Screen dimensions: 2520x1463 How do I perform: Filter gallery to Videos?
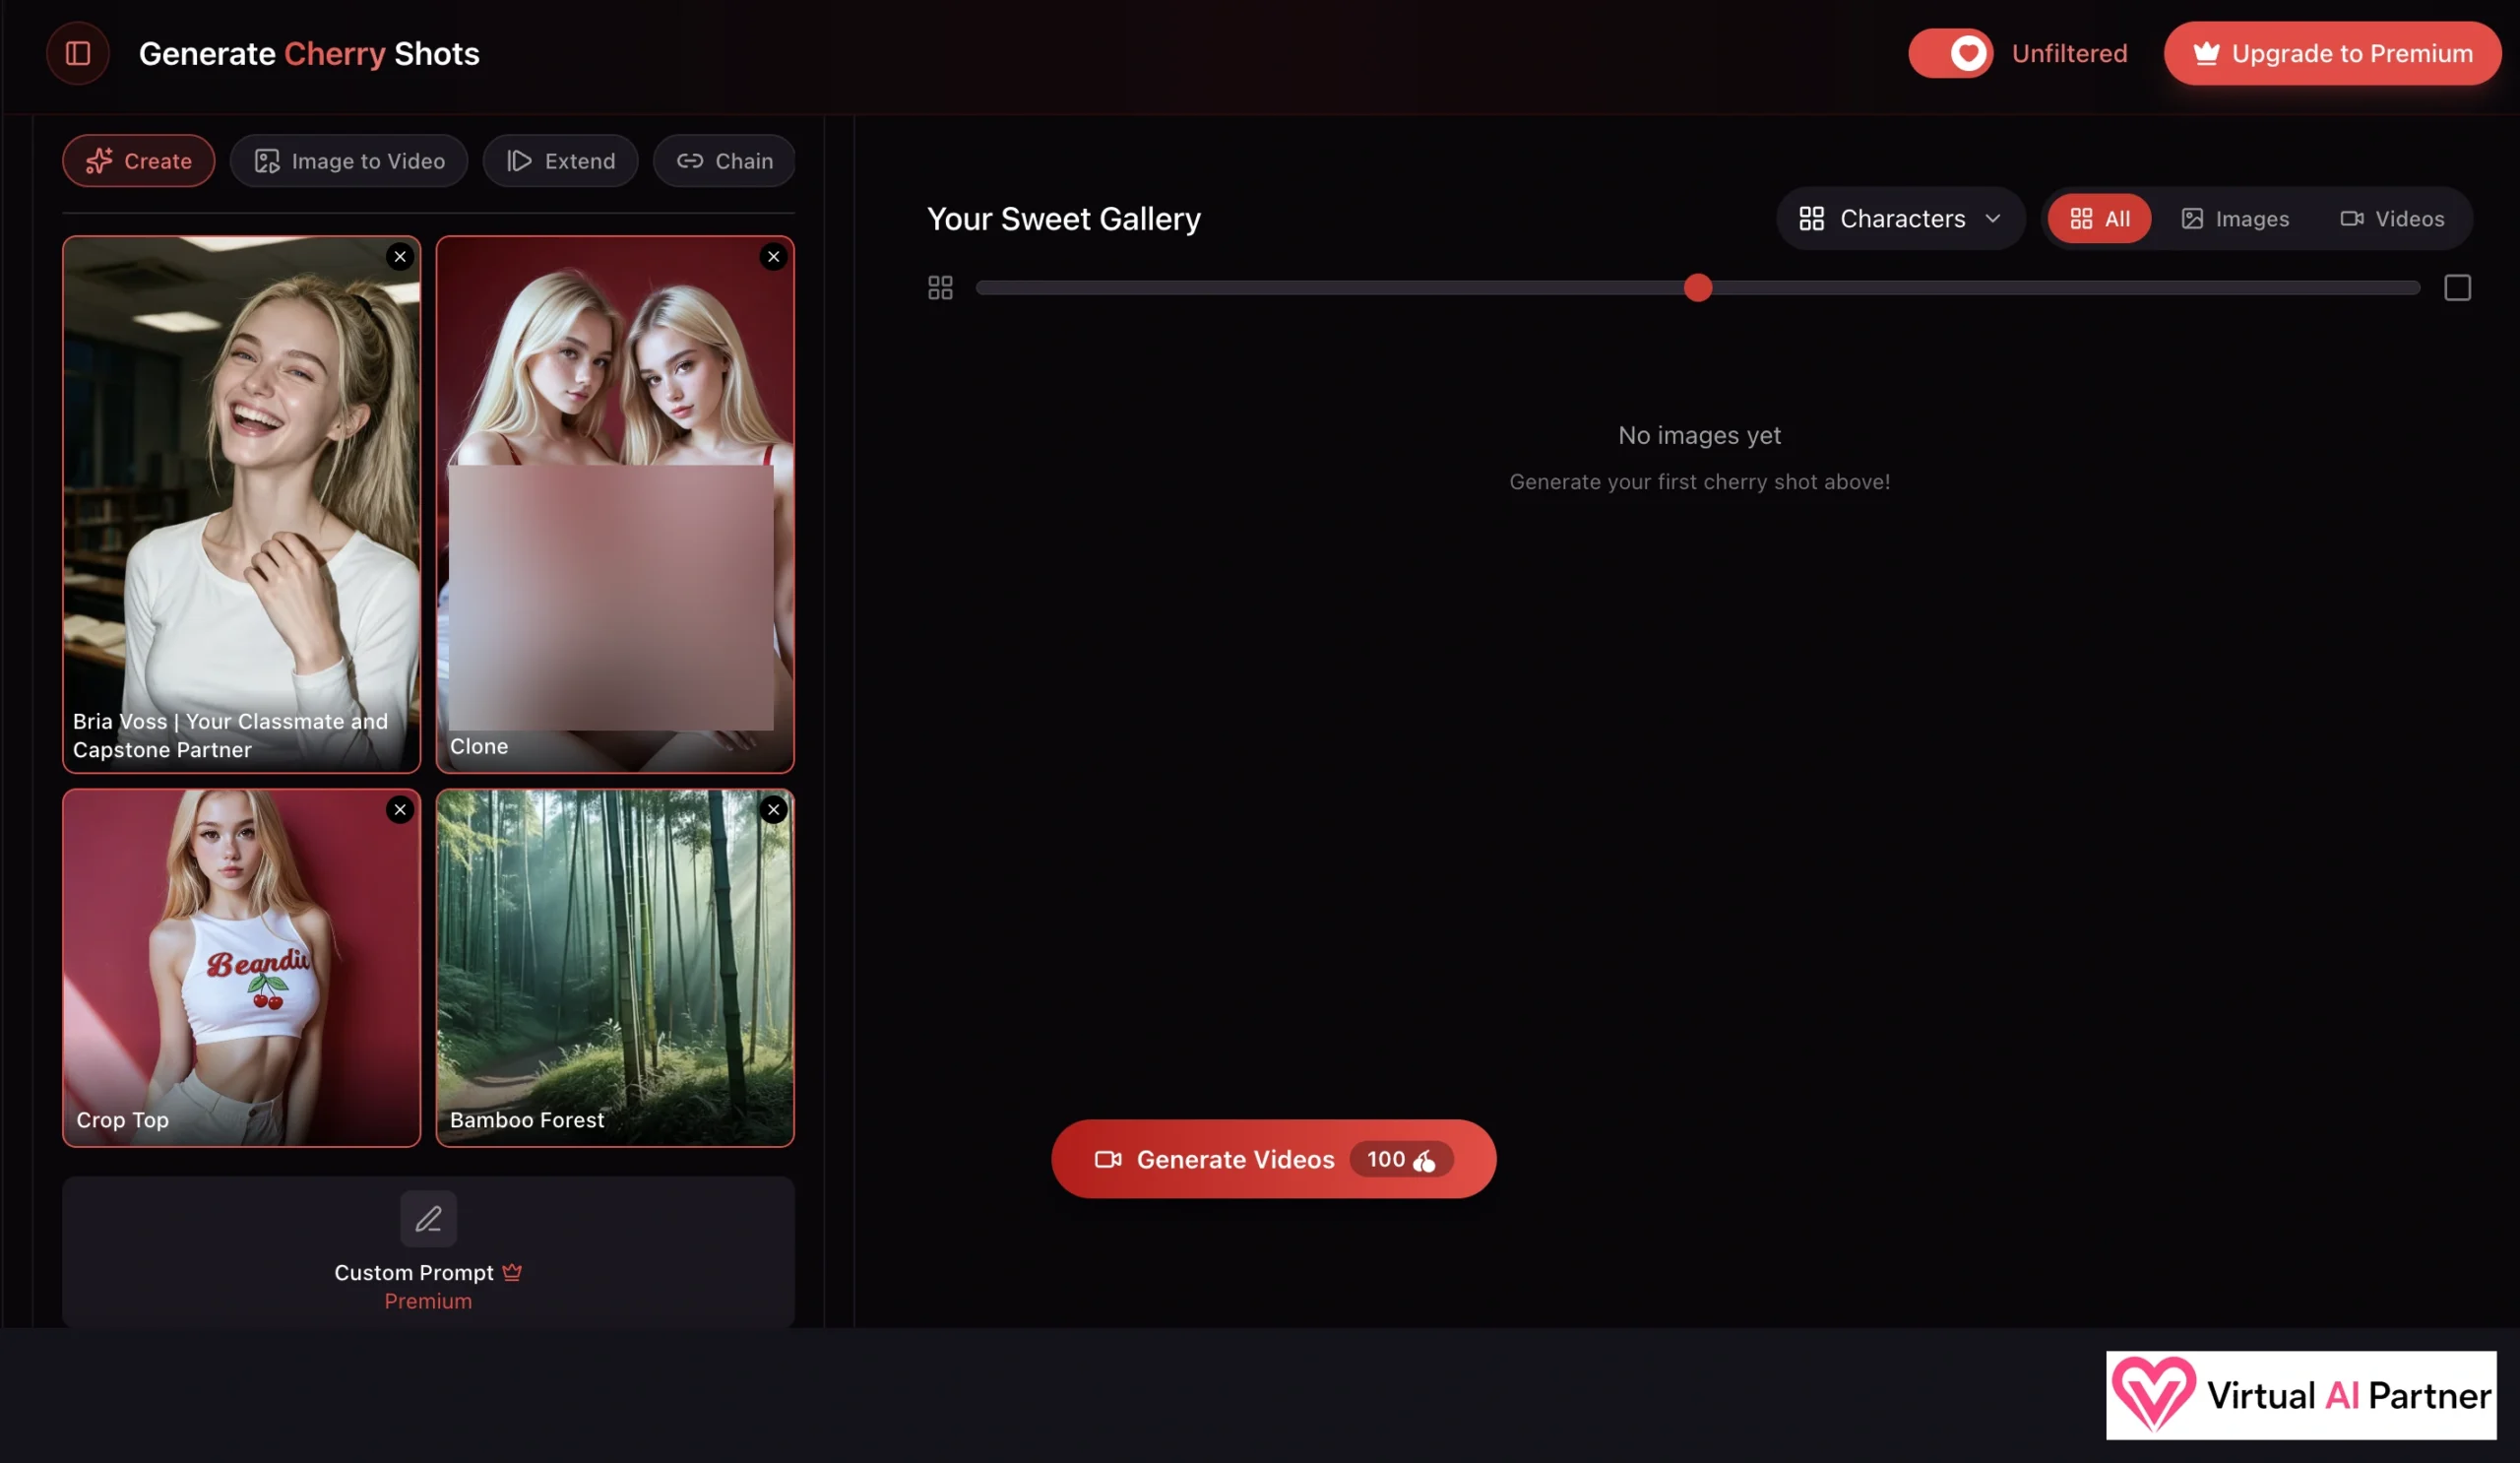pyautogui.click(x=2392, y=218)
